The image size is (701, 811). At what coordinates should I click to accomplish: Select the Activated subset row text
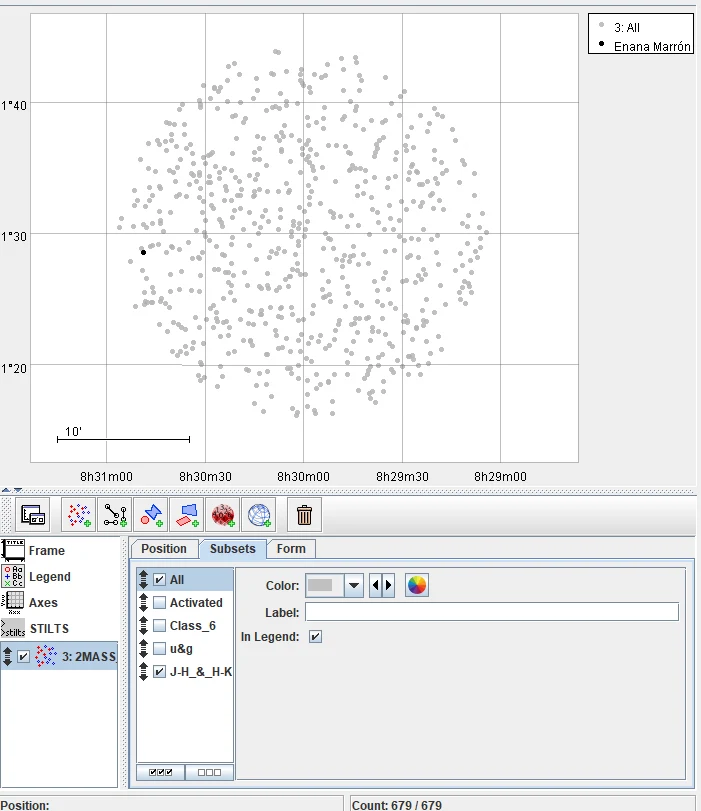pyautogui.click(x=196, y=603)
